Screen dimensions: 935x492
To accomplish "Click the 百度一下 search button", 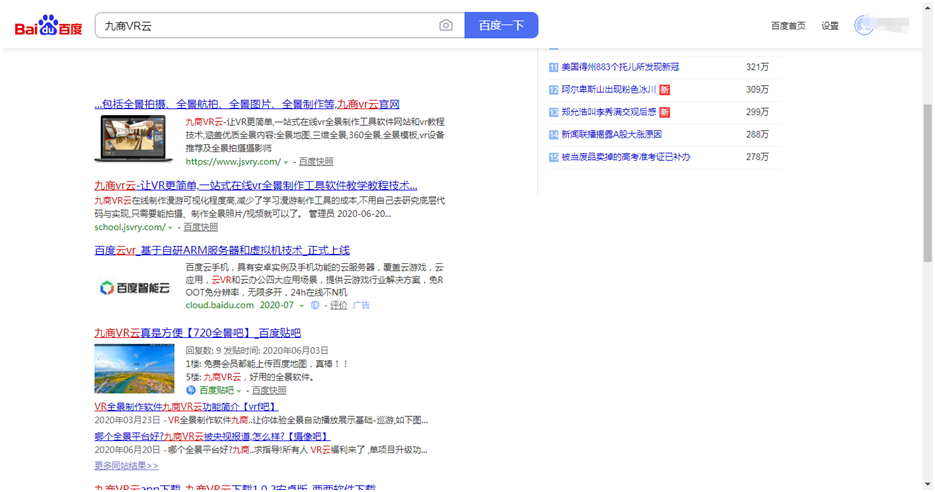I will coord(501,26).
